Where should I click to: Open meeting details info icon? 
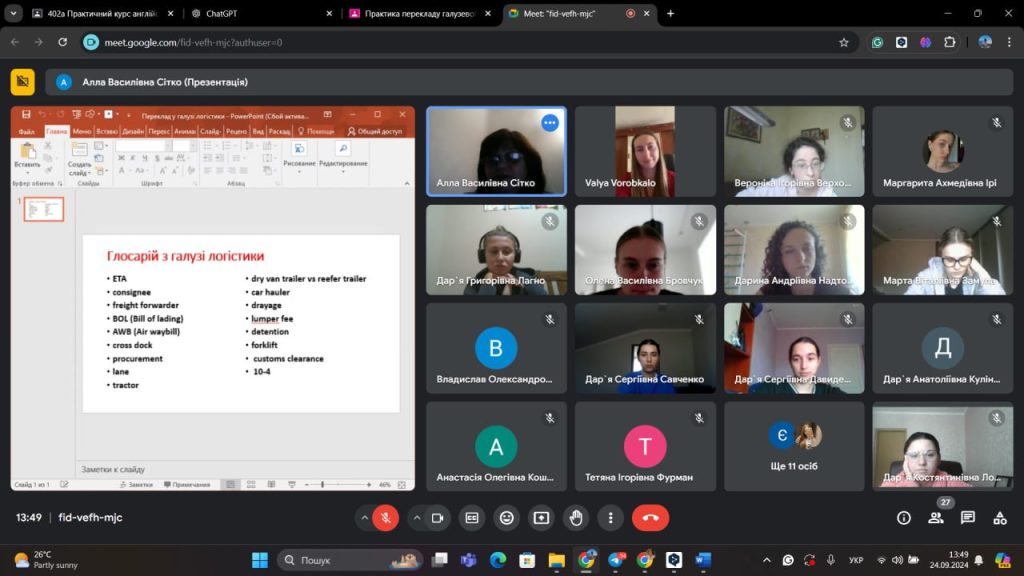[x=904, y=518]
